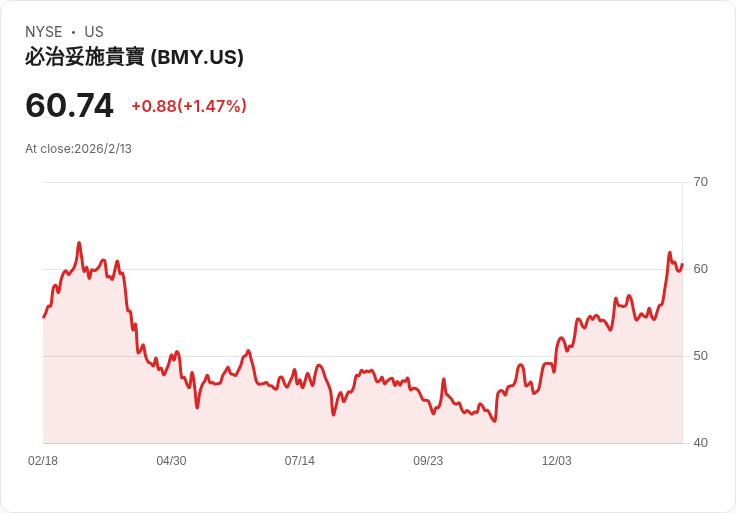Click the chart's highest peak near March
This screenshot has height=513, width=736.
(x=79, y=243)
